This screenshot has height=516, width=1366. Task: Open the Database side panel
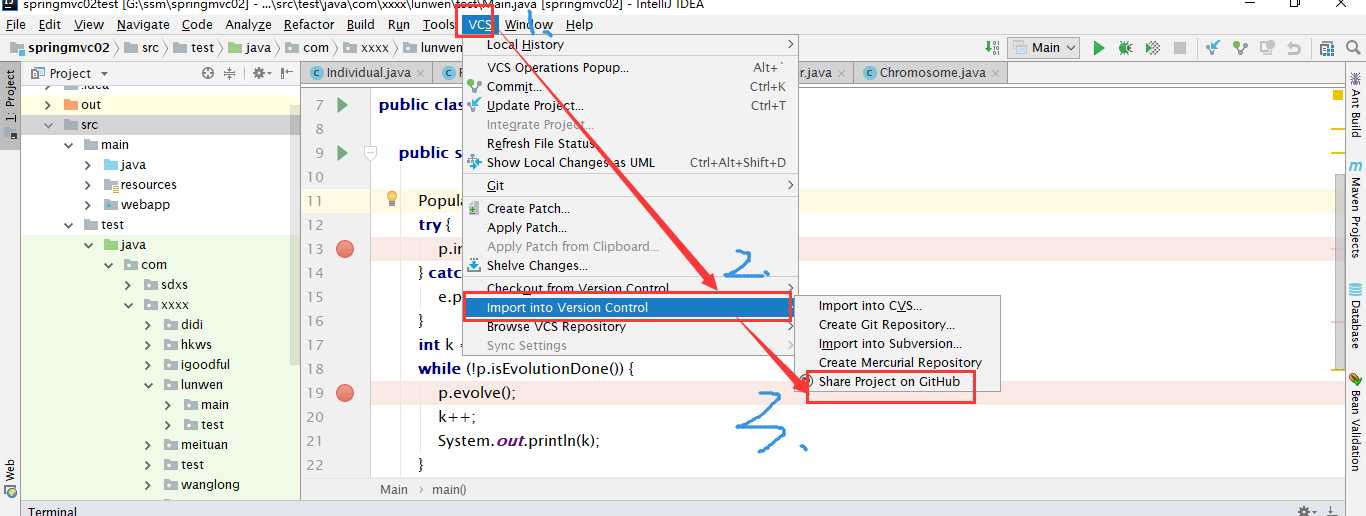coord(1355,318)
